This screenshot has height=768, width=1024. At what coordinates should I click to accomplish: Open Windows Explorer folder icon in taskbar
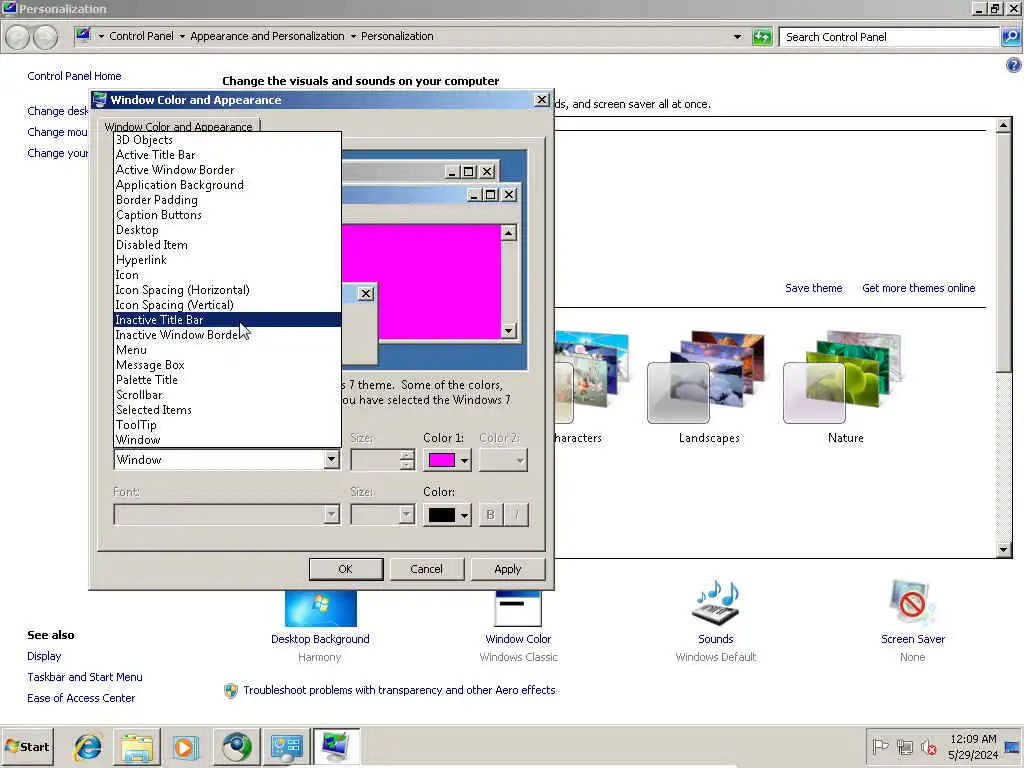click(136, 746)
